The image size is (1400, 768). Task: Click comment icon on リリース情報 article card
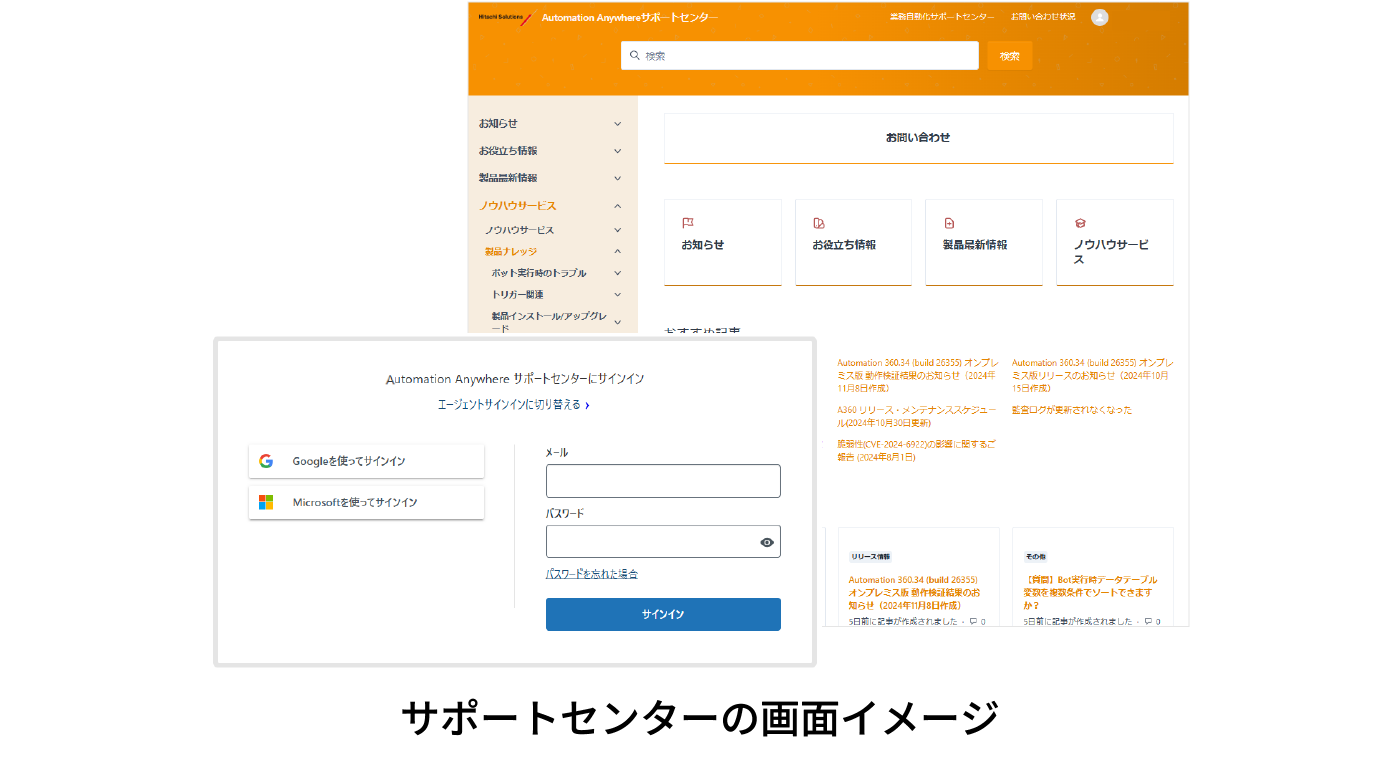(x=973, y=622)
